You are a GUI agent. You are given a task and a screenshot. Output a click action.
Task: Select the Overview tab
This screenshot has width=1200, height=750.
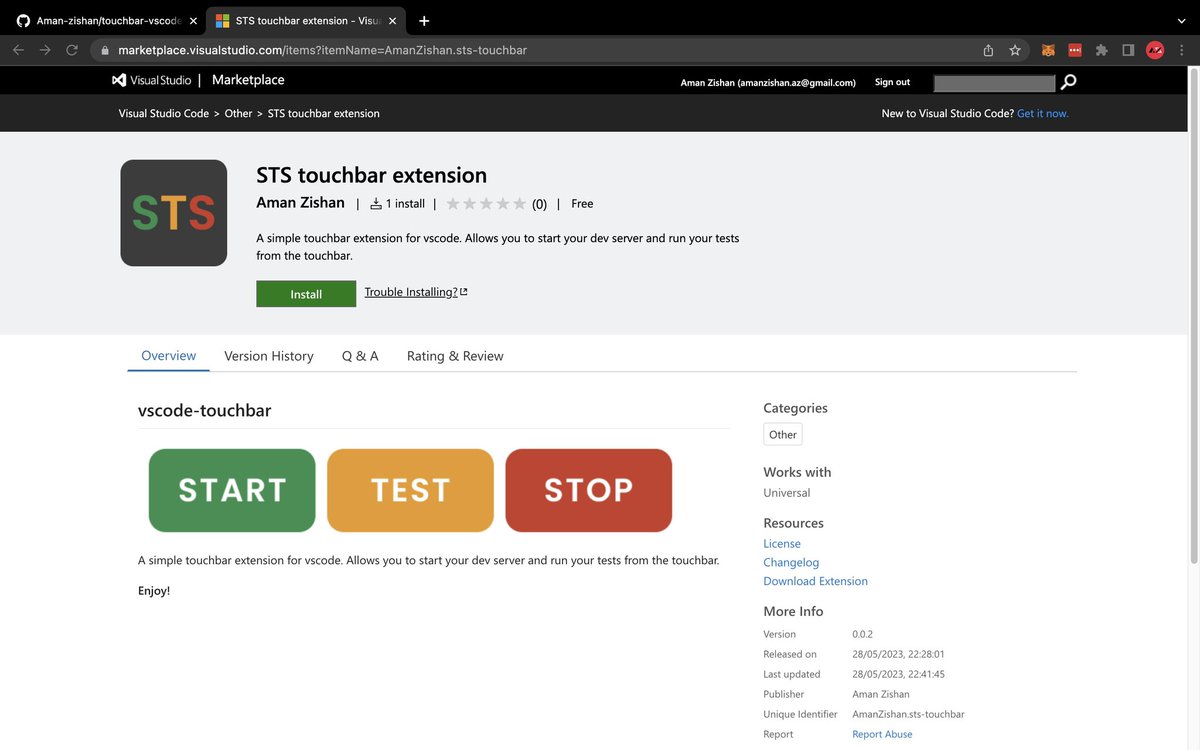coord(168,356)
